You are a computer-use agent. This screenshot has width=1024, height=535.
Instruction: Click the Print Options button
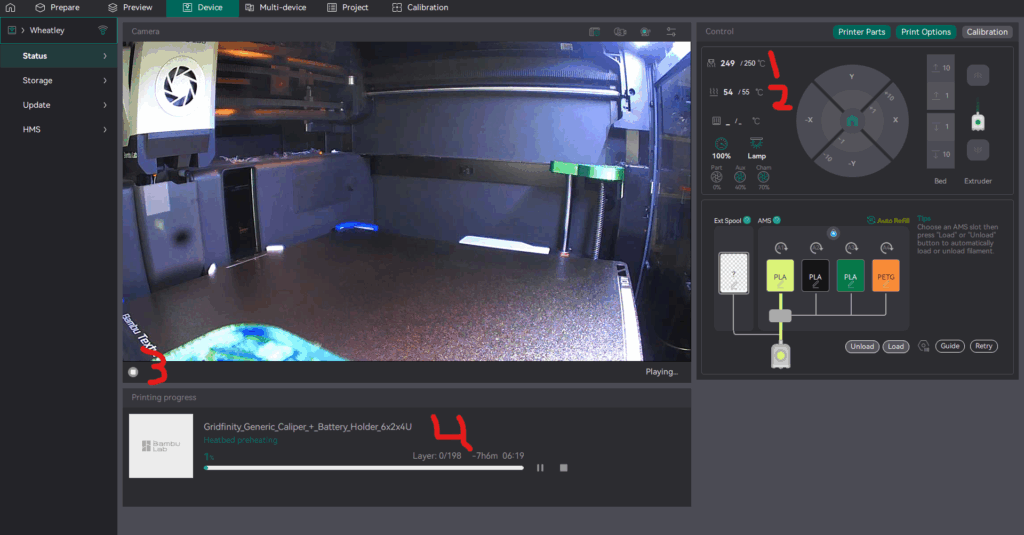click(x=925, y=32)
